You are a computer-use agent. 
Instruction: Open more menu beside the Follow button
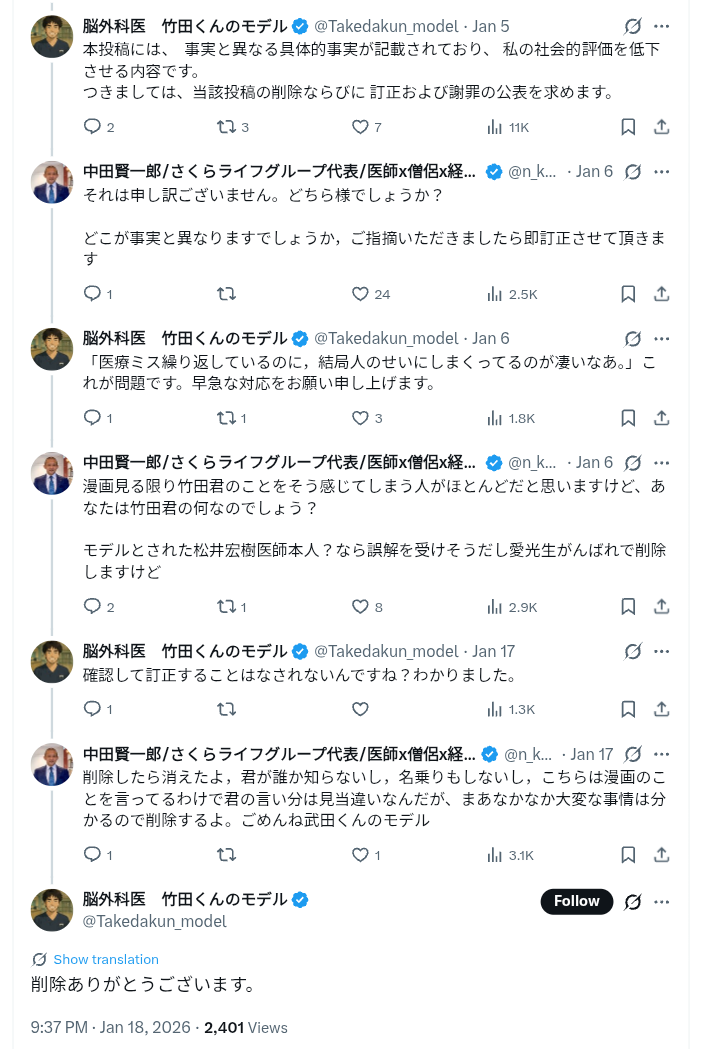click(x=661, y=901)
